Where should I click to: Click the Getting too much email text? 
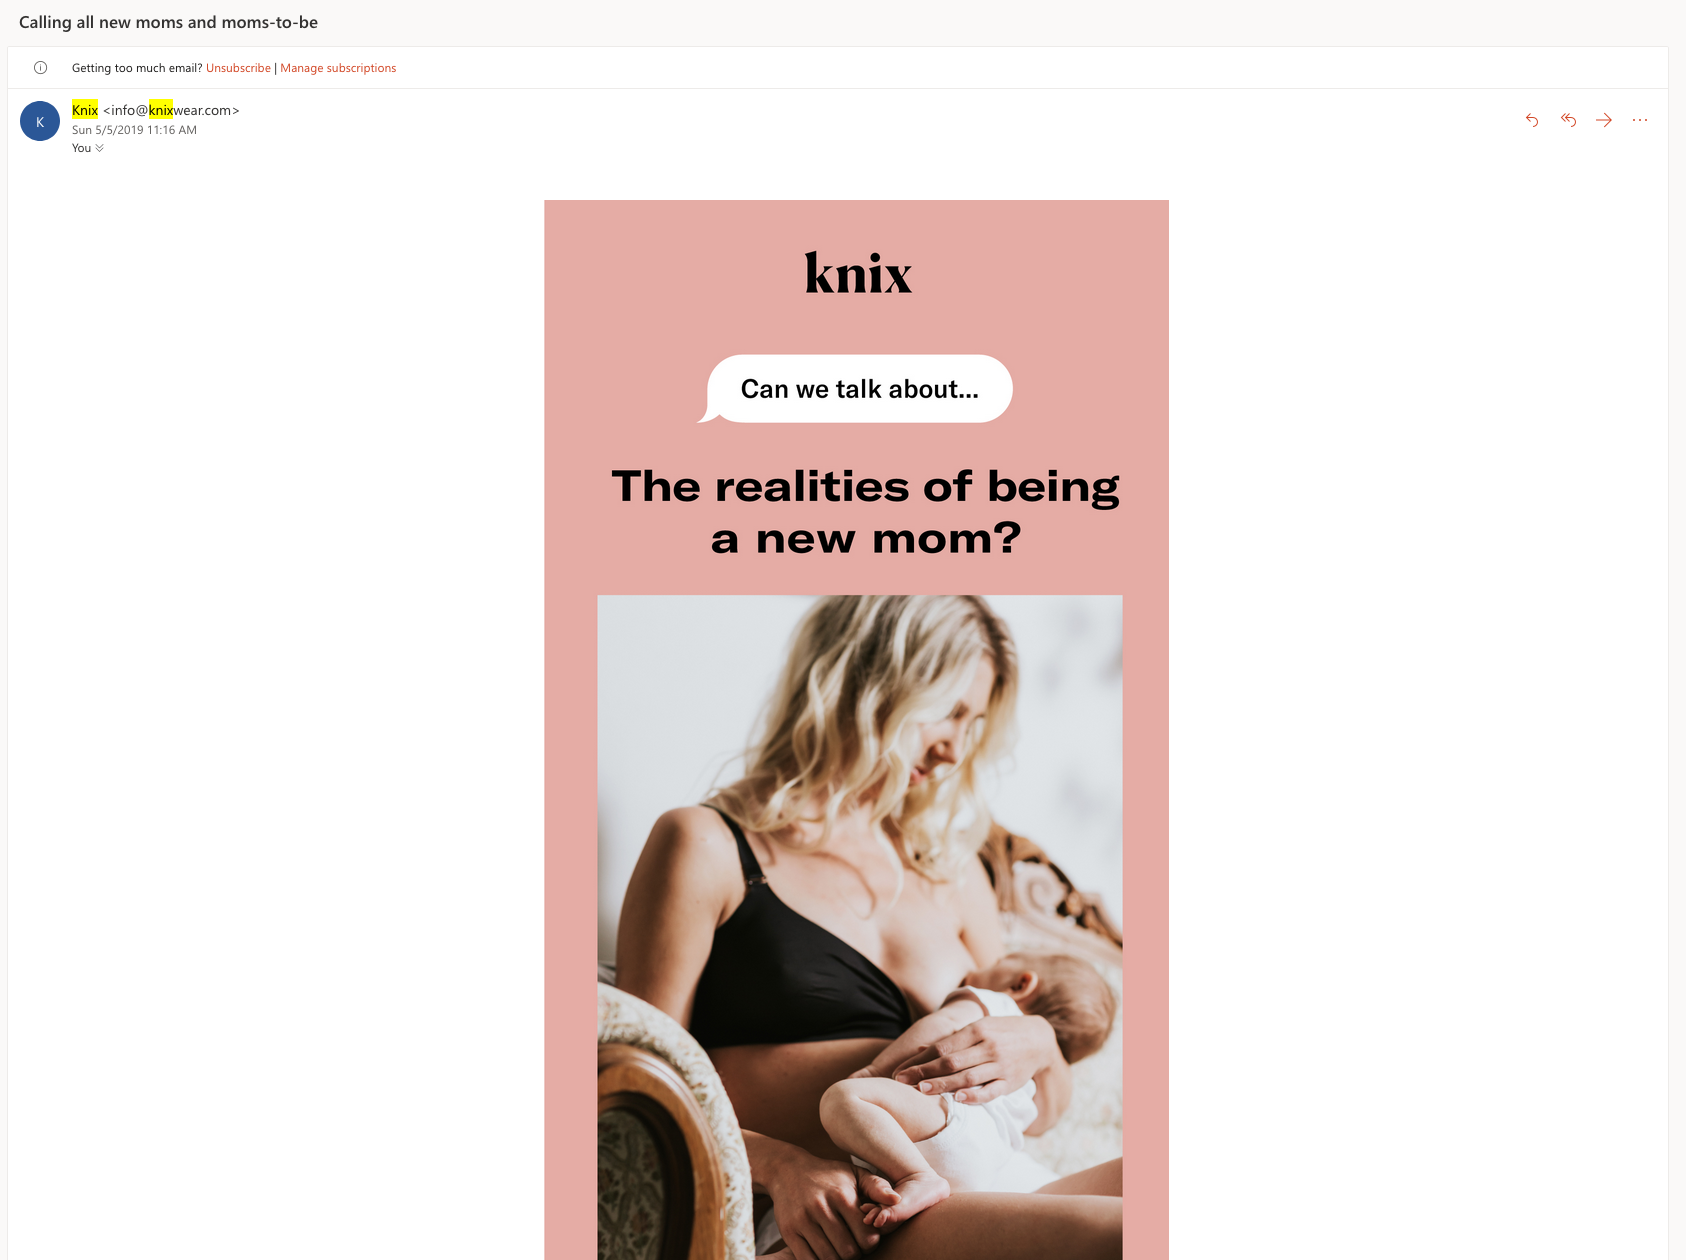coord(137,68)
